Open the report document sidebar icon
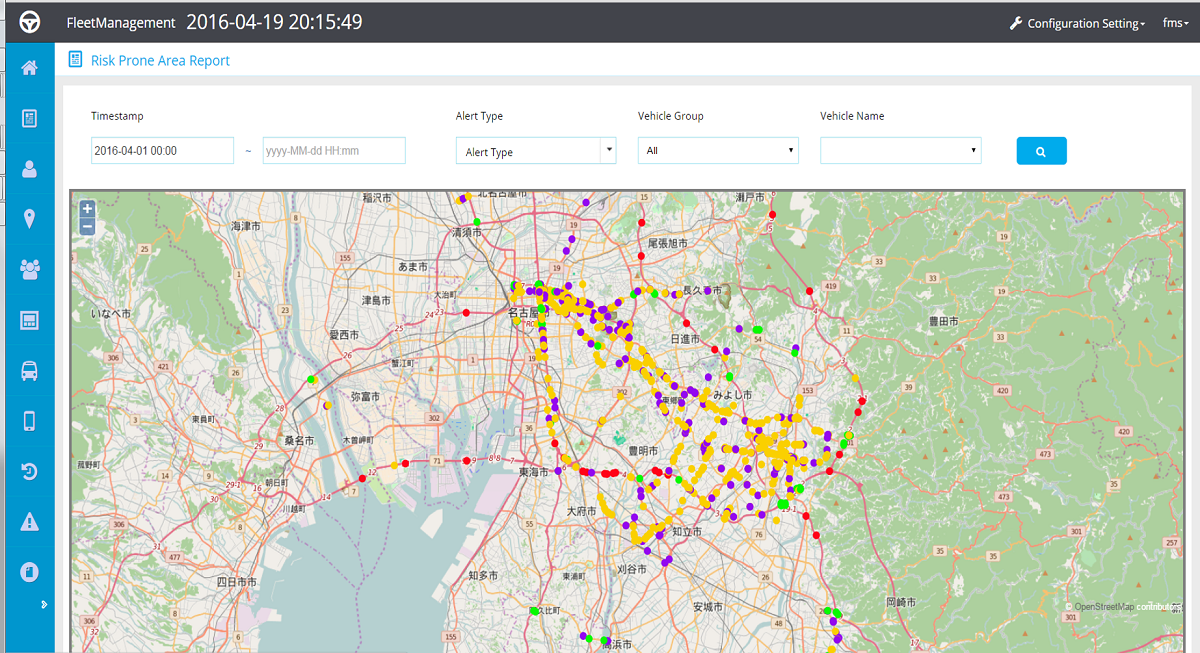1200x653 pixels. click(29, 118)
